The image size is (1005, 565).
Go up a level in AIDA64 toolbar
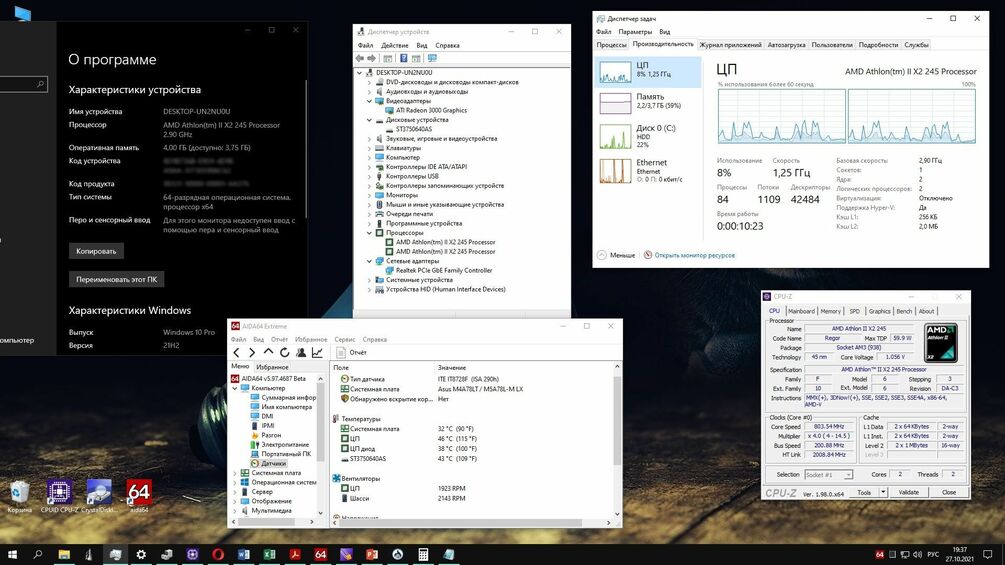[x=268, y=352]
